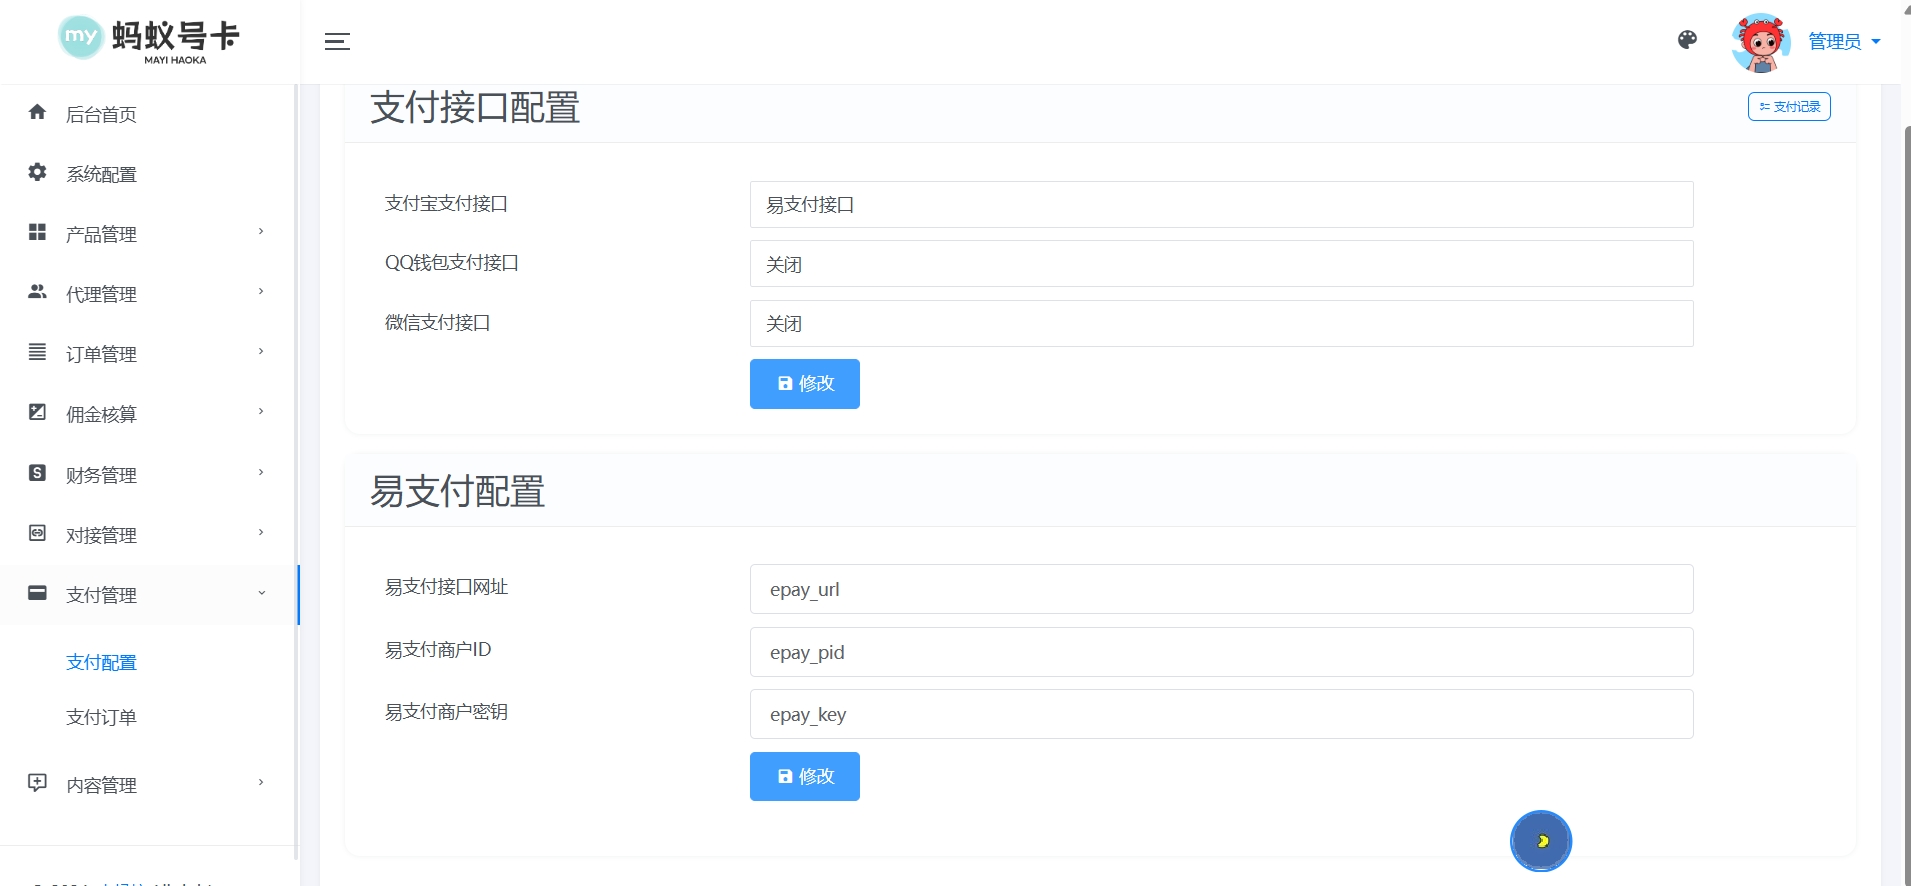
Task: Click the home icon for 后台首页
Action: tap(38, 112)
